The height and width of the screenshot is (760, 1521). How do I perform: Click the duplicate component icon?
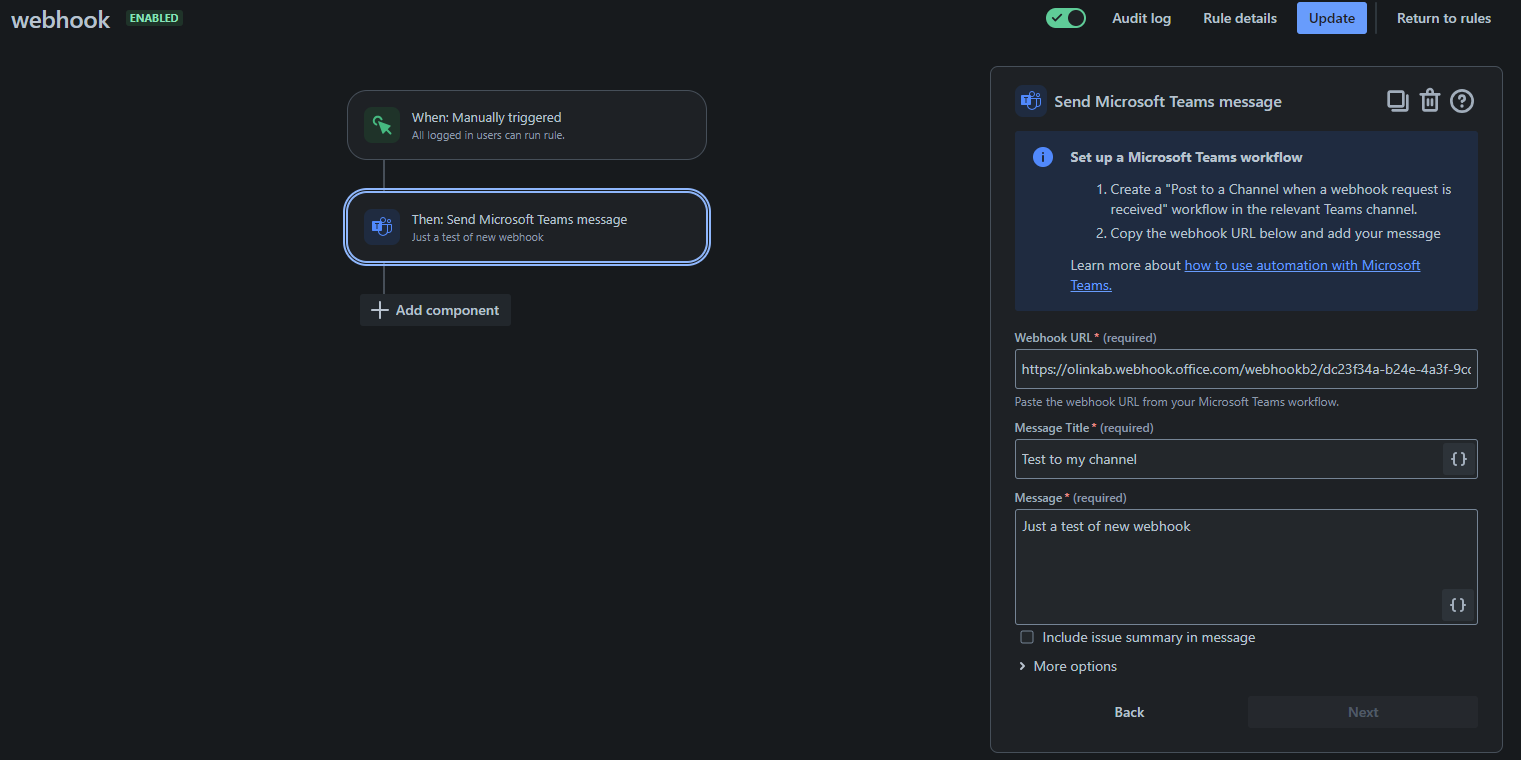[1397, 101]
